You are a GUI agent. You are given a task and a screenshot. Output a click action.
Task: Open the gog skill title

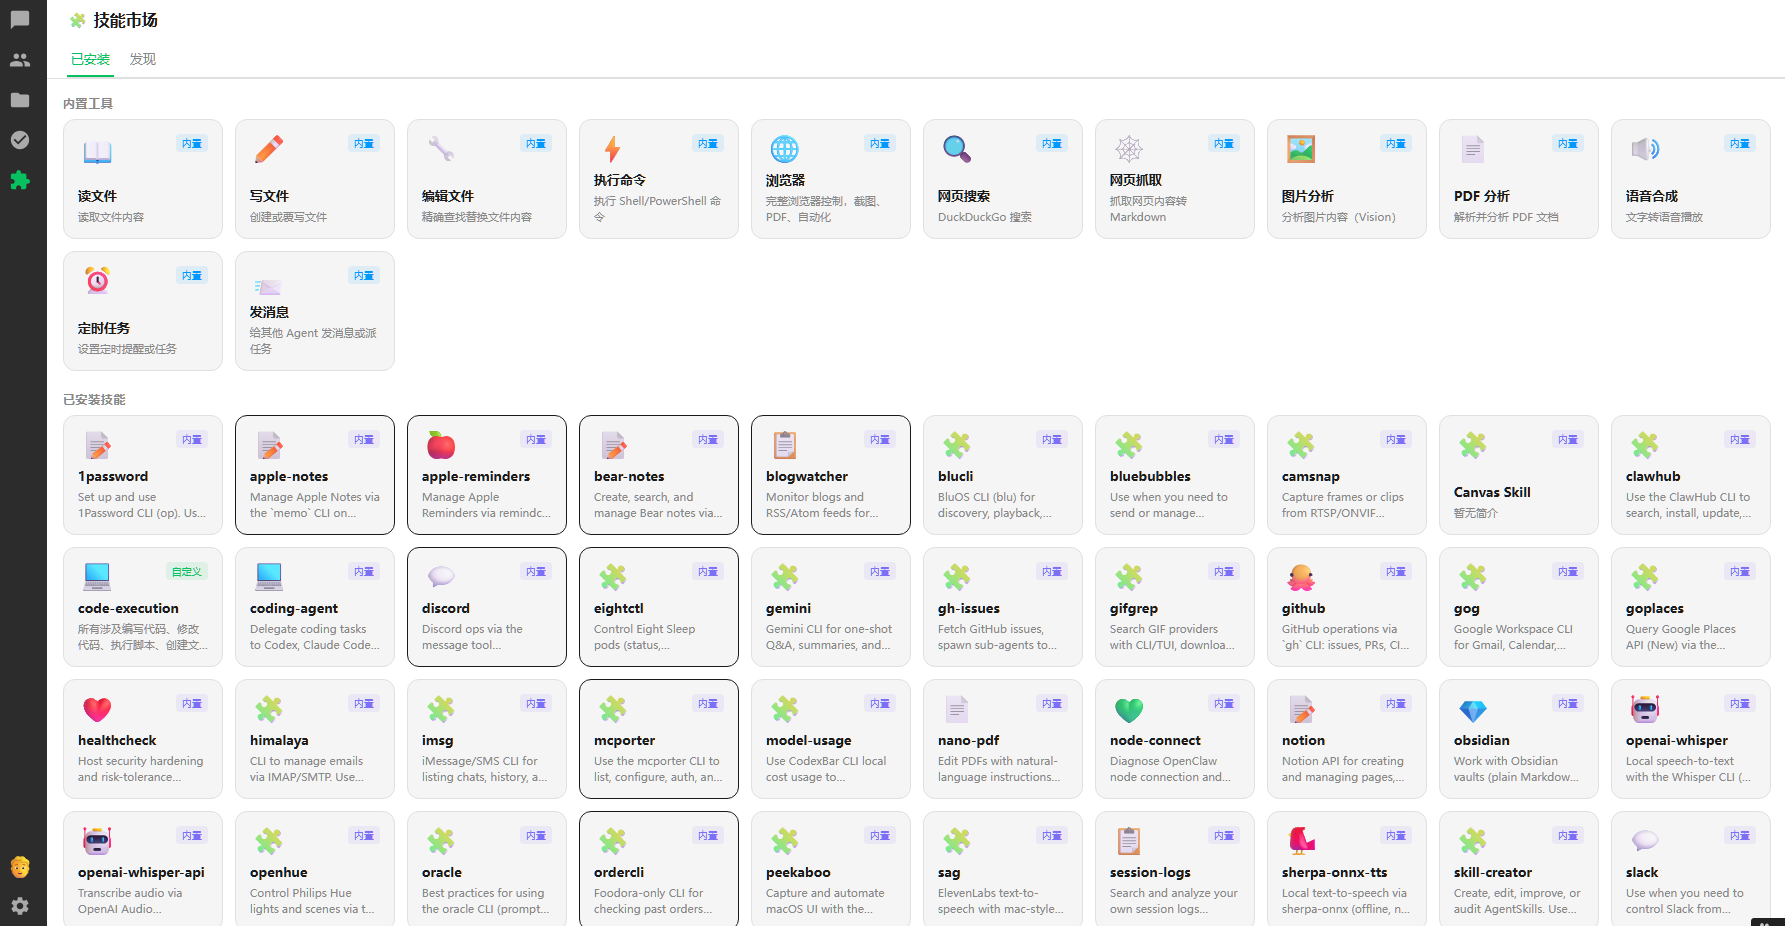1467,609
